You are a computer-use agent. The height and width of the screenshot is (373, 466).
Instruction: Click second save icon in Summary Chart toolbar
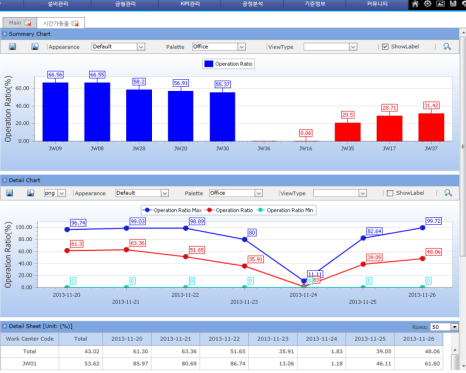(35, 47)
